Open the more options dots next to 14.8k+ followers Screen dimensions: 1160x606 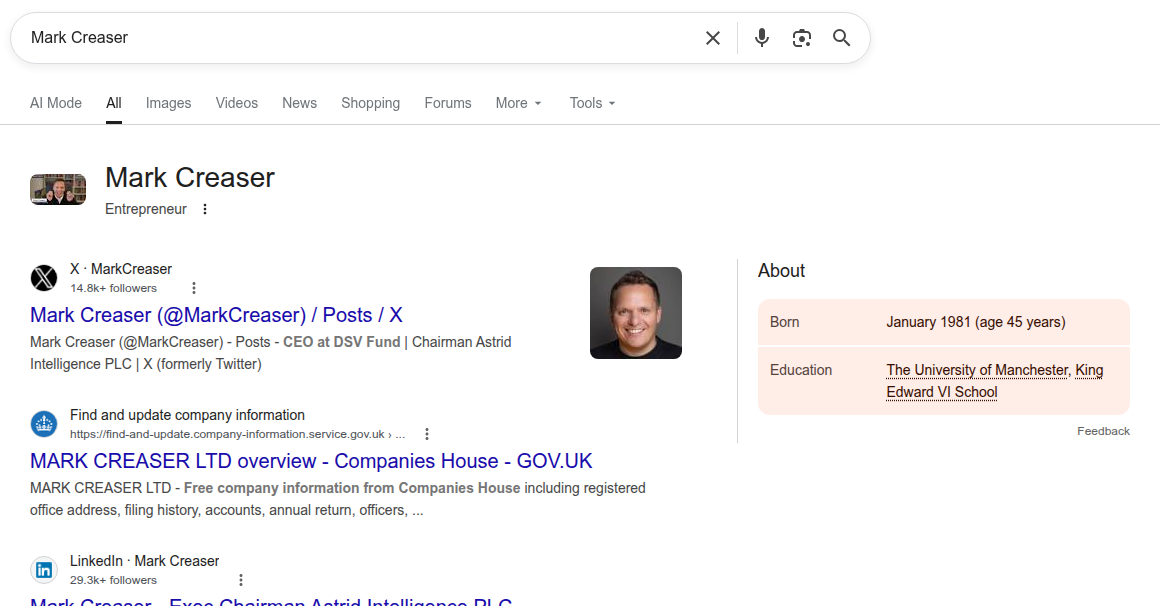tap(194, 288)
